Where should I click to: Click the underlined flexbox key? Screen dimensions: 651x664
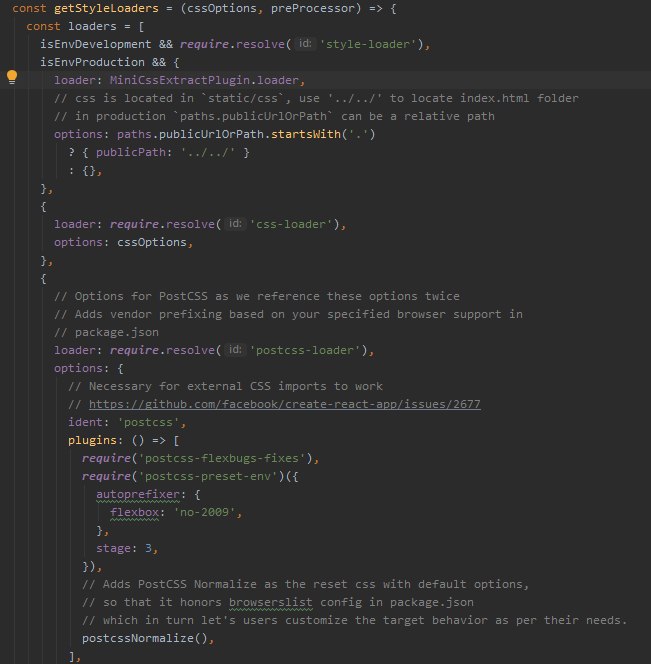(x=134, y=512)
